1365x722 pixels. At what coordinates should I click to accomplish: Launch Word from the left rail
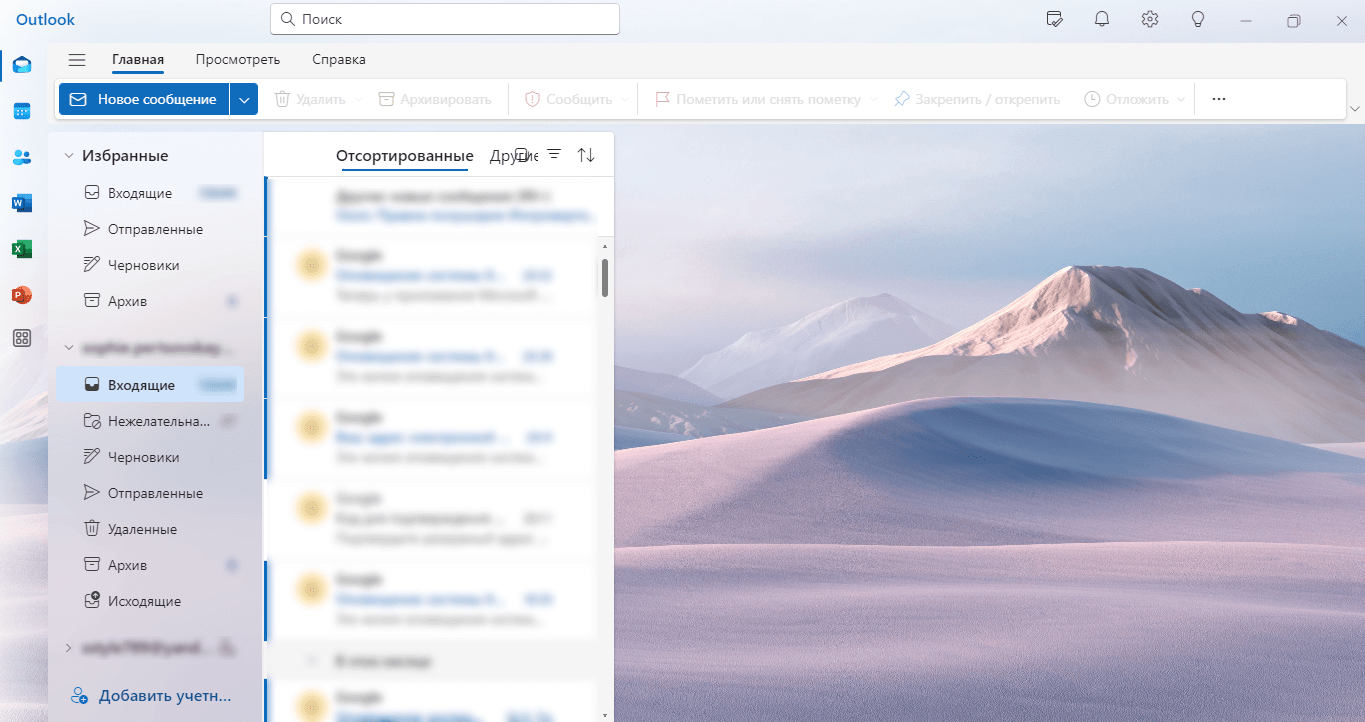click(22, 203)
